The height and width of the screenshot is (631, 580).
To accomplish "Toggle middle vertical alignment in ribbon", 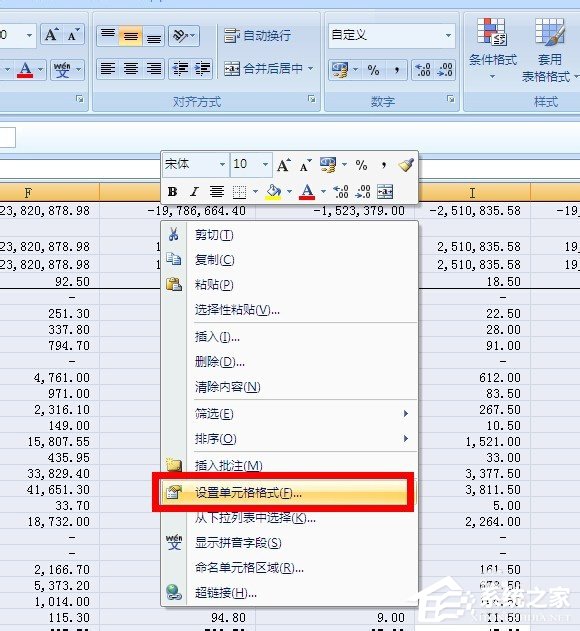I will pos(130,35).
